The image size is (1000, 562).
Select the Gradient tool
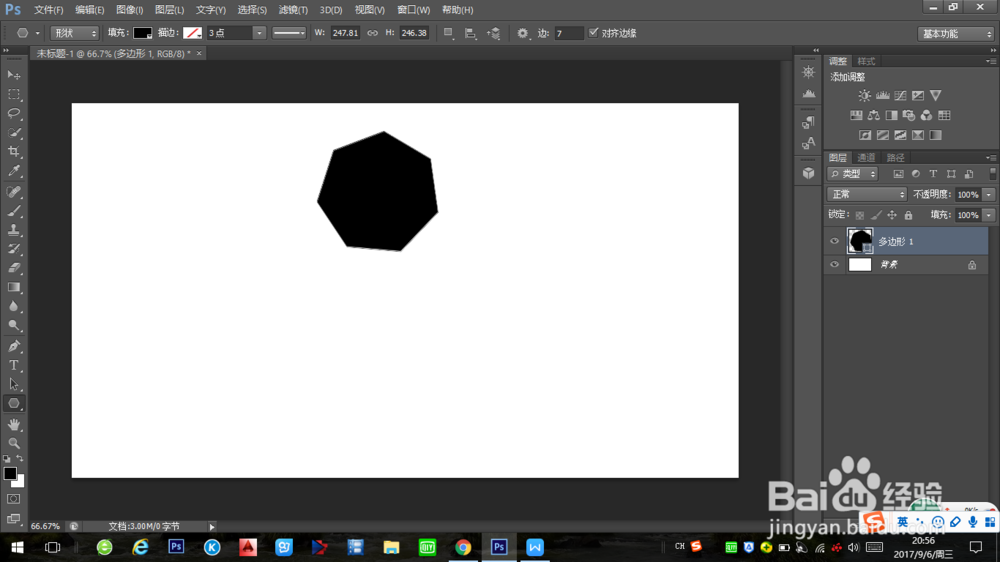pyautogui.click(x=13, y=287)
